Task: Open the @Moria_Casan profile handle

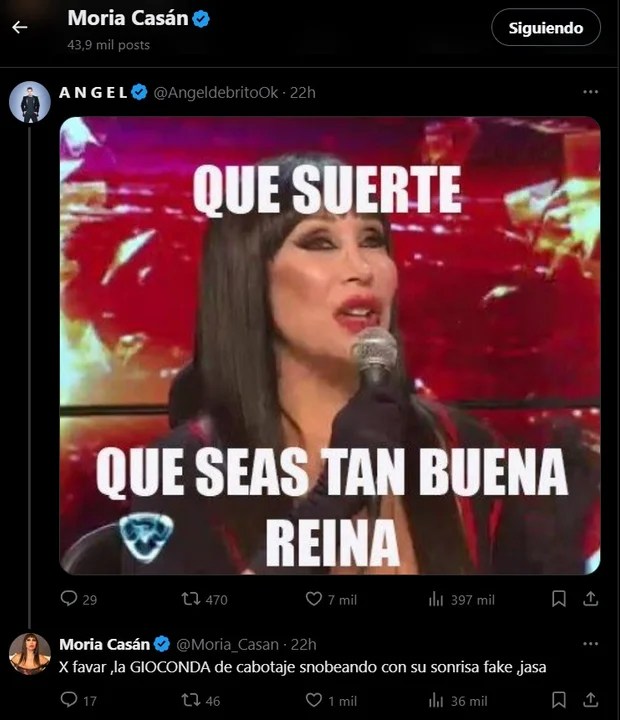Action: point(227,644)
